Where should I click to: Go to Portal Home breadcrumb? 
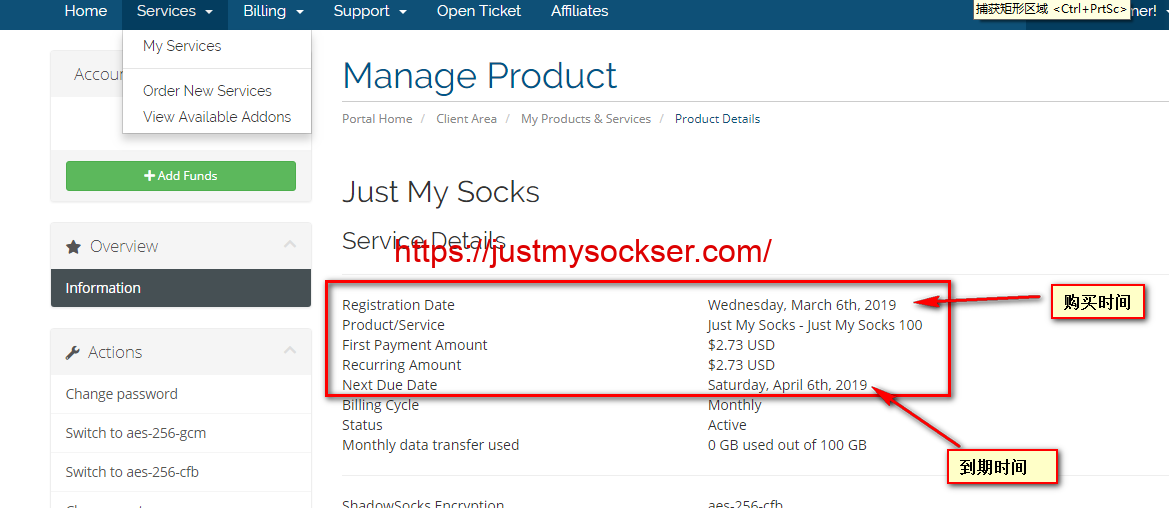[377, 119]
